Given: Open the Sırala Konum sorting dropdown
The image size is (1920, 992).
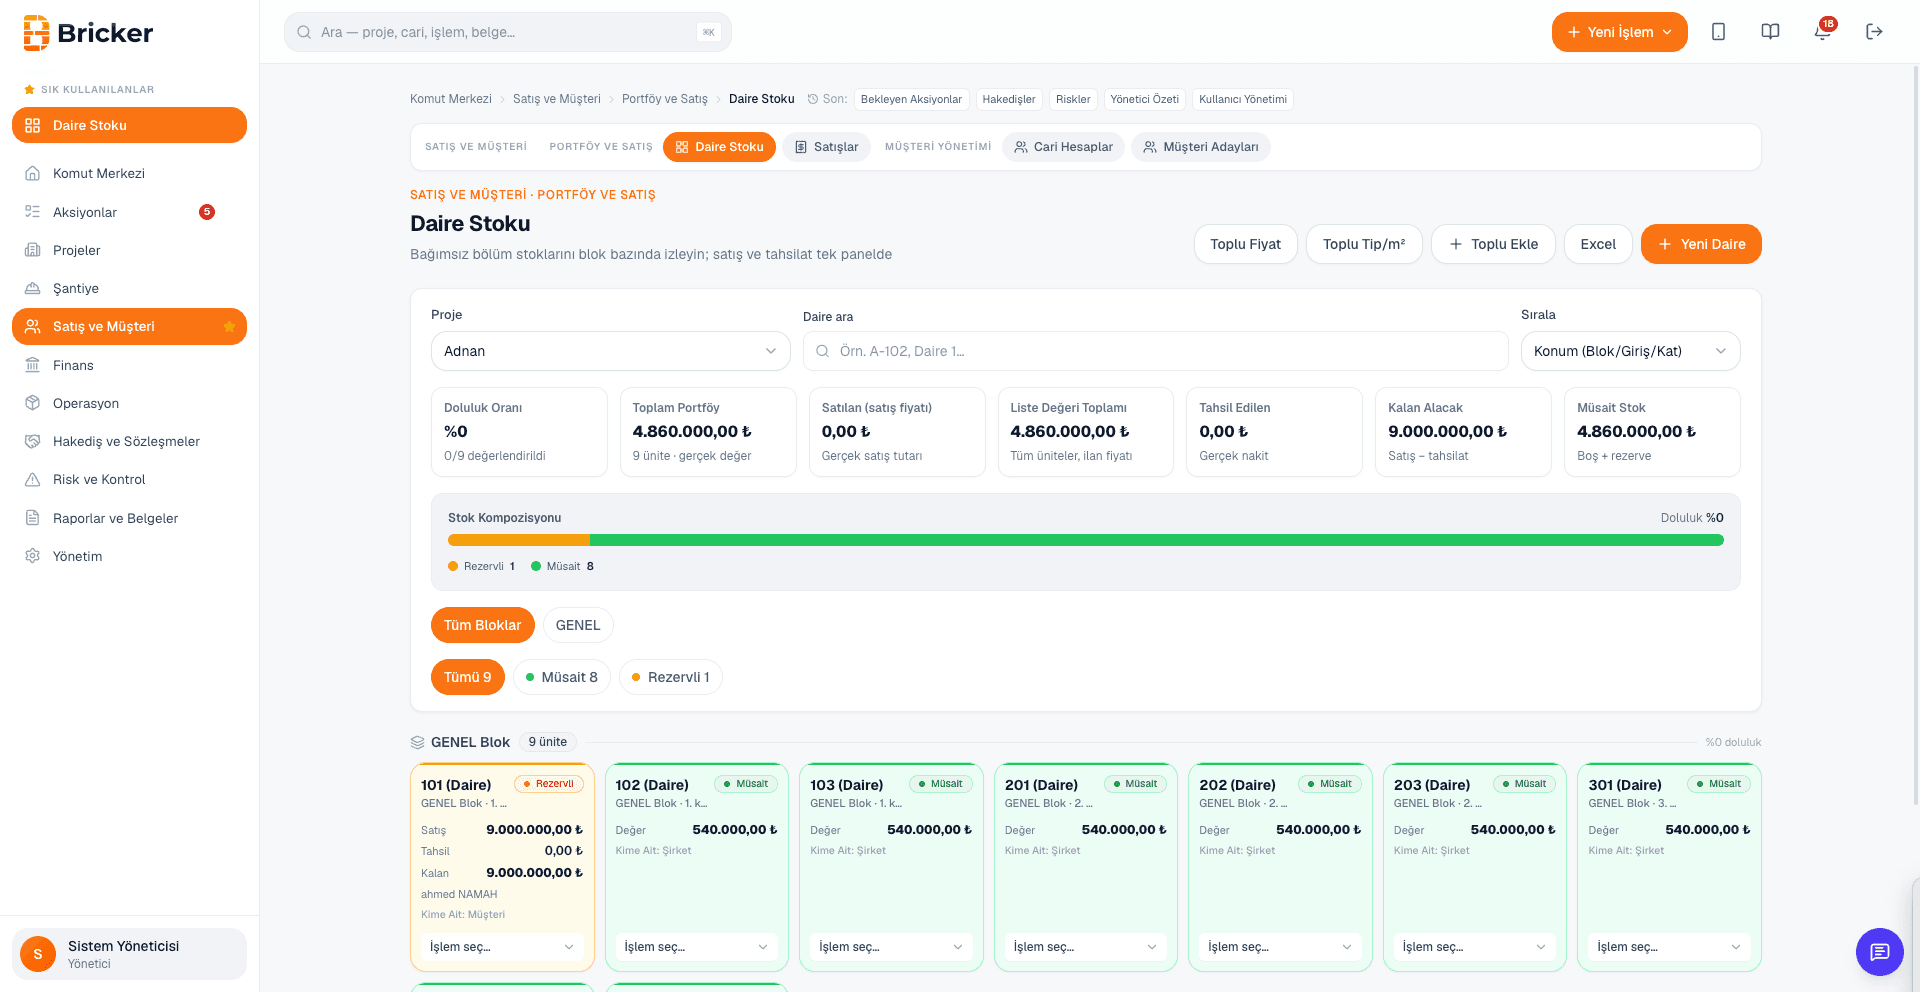Looking at the screenshot, I should 1630,351.
